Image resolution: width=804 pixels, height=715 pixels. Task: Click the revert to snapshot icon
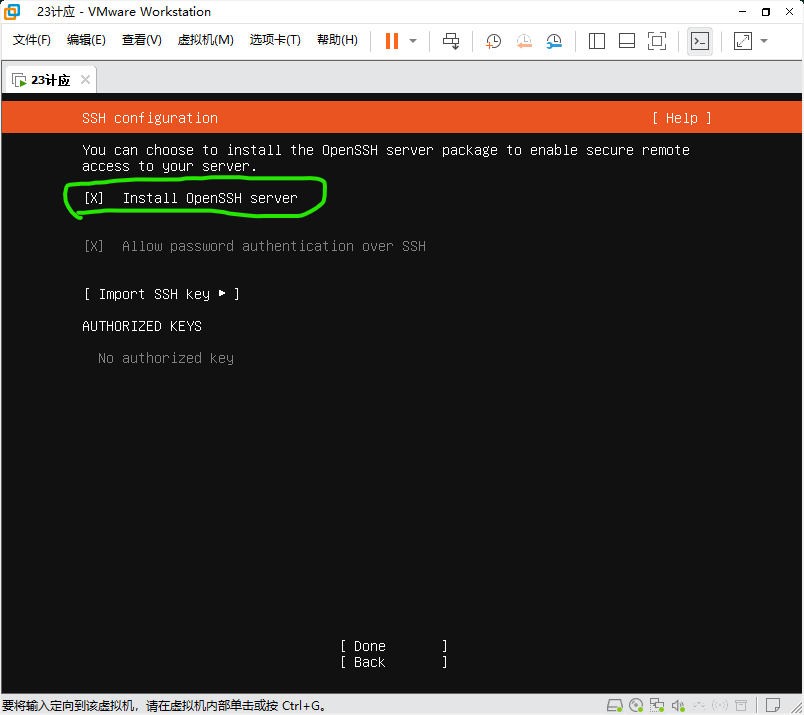[x=524, y=41]
